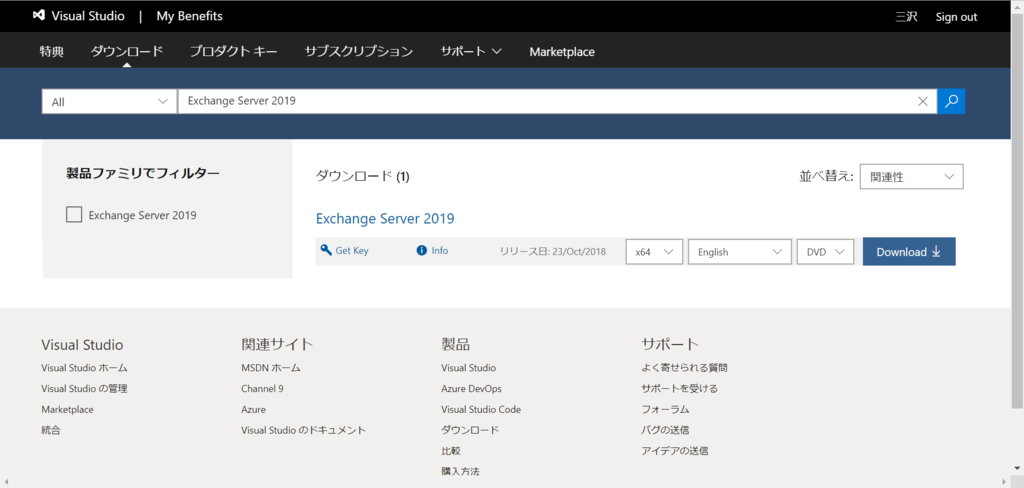This screenshot has height=488, width=1024.
Task: Click footer link 購入方法
Action: pyautogui.click(x=461, y=471)
